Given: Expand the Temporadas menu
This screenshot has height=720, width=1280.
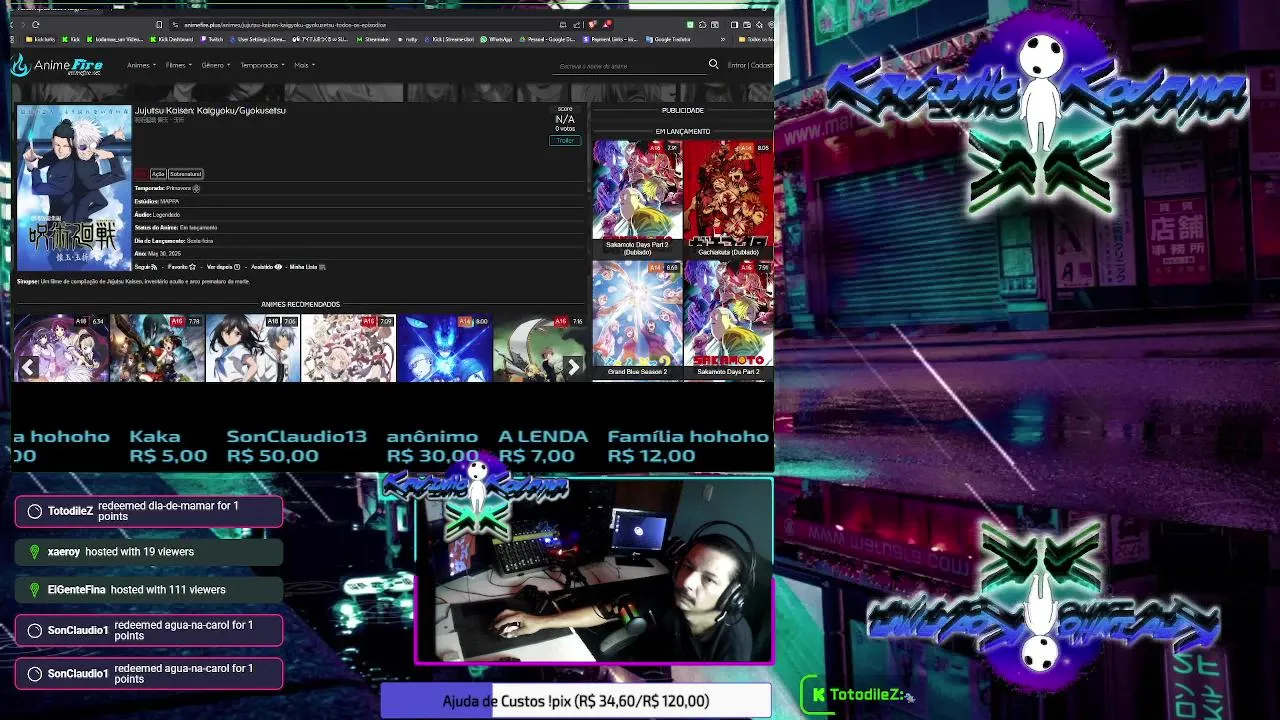Looking at the screenshot, I should click(x=261, y=65).
